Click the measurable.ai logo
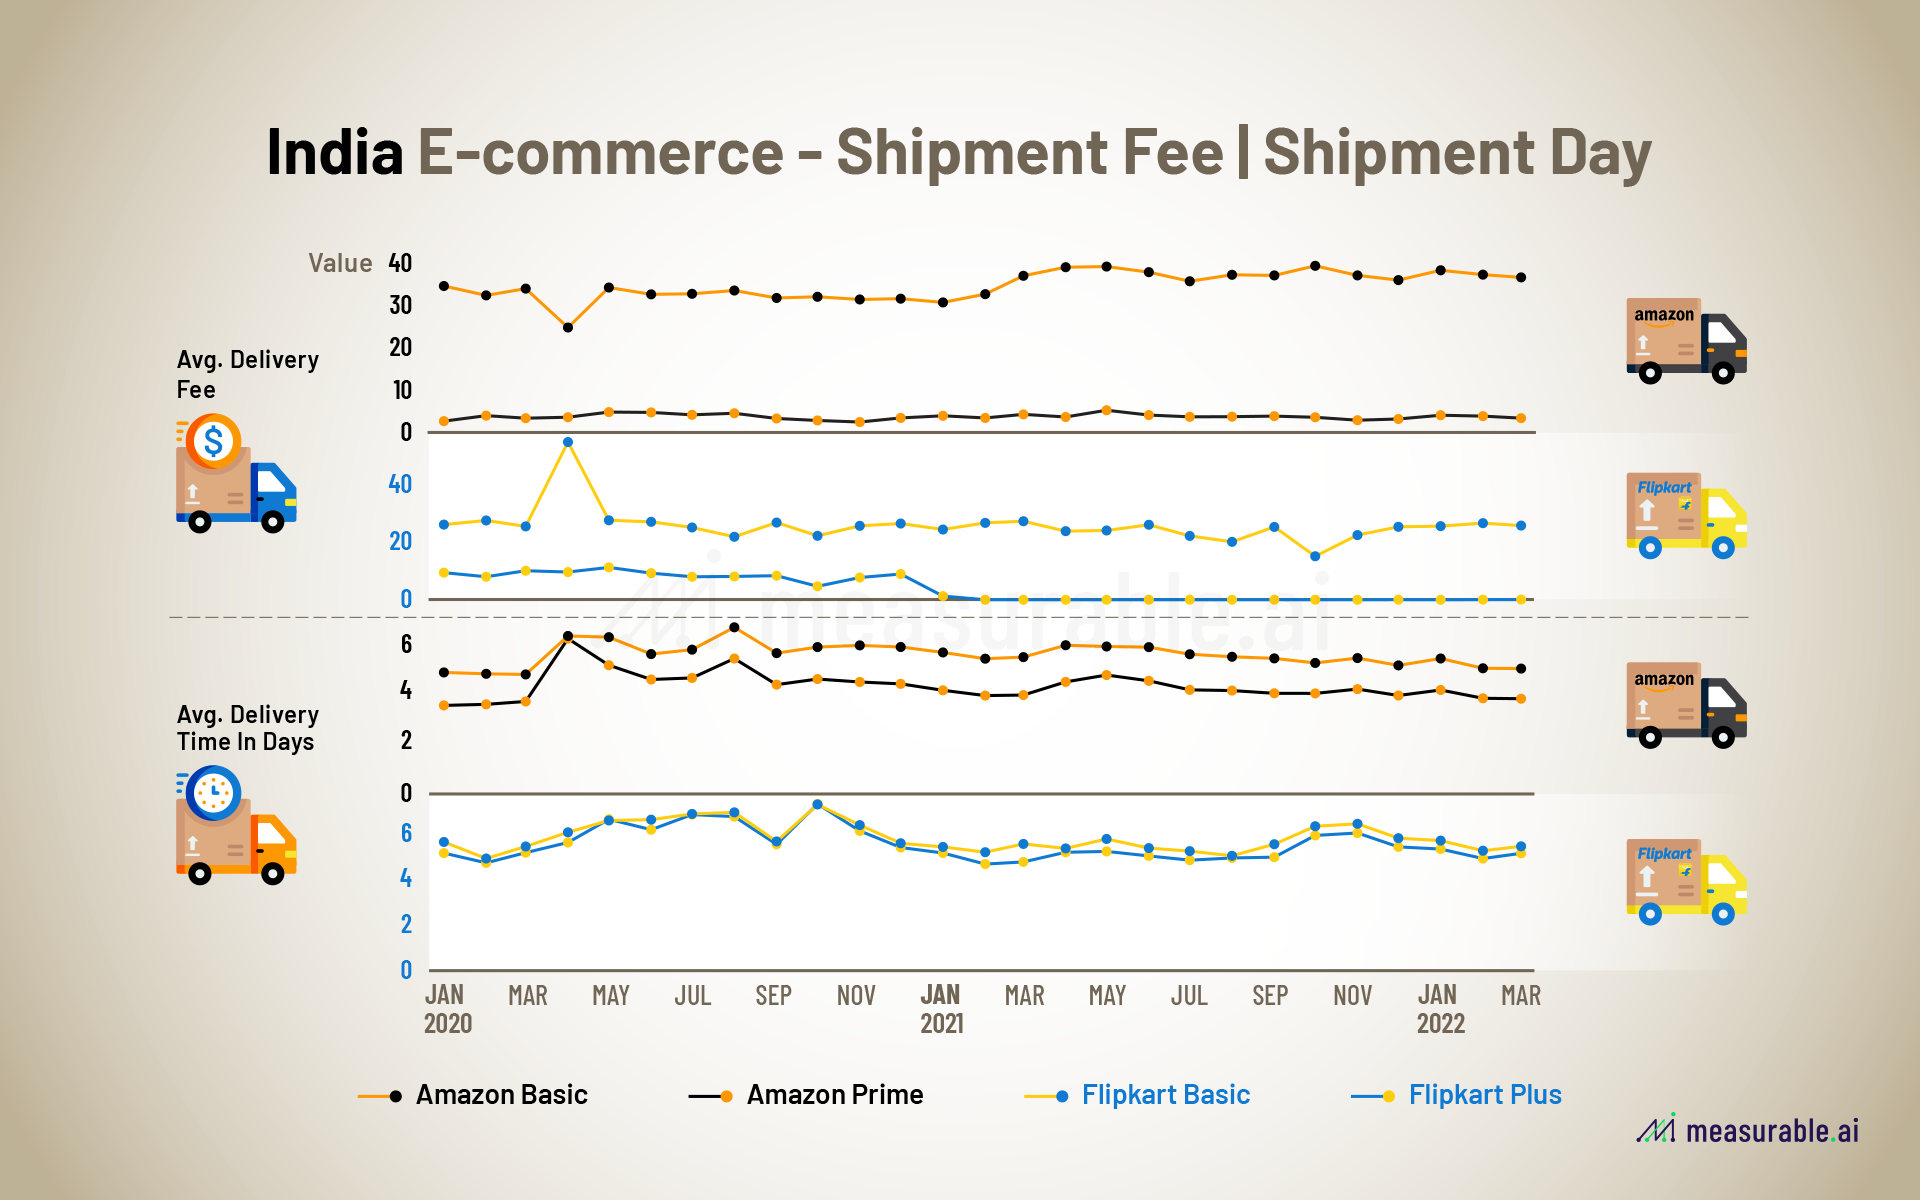 [1747, 1130]
